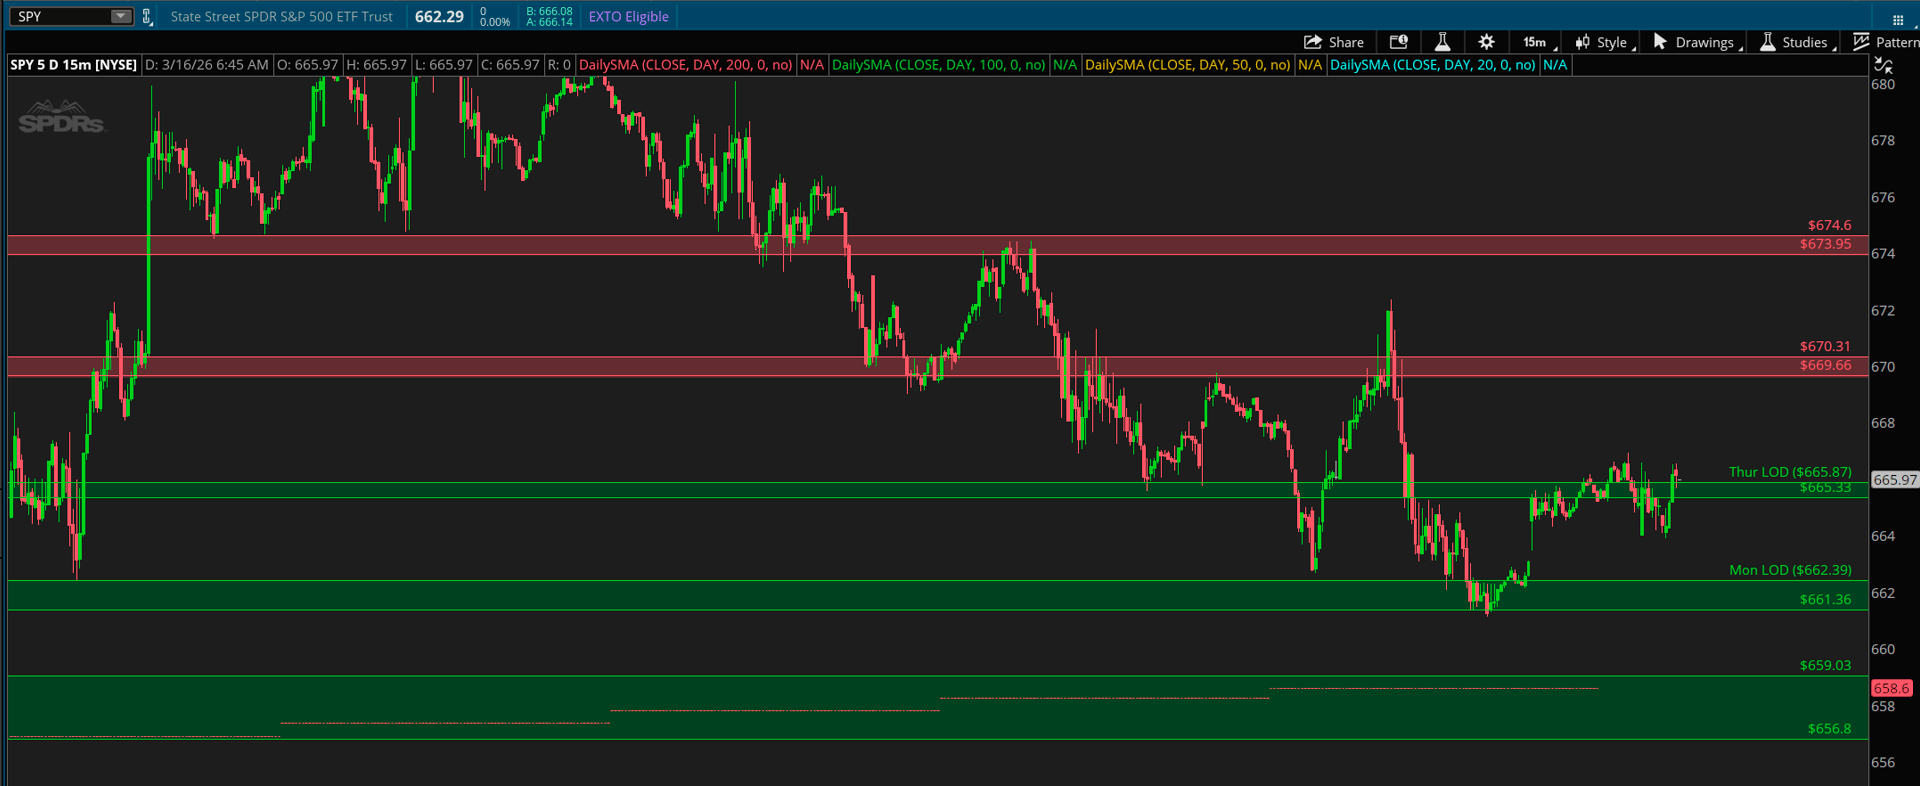Screen dimensions: 1920x786
Task: Click the L: 665.97 low value
Action: 443,65
